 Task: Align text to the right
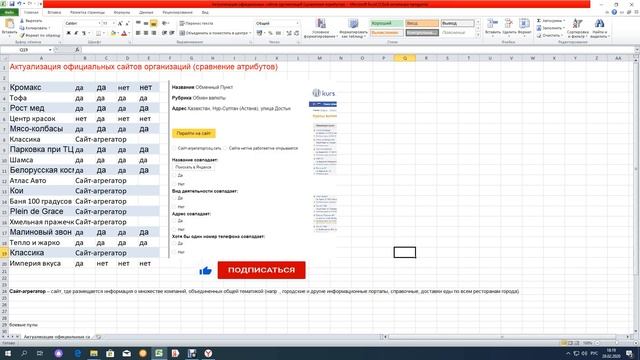point(153,33)
